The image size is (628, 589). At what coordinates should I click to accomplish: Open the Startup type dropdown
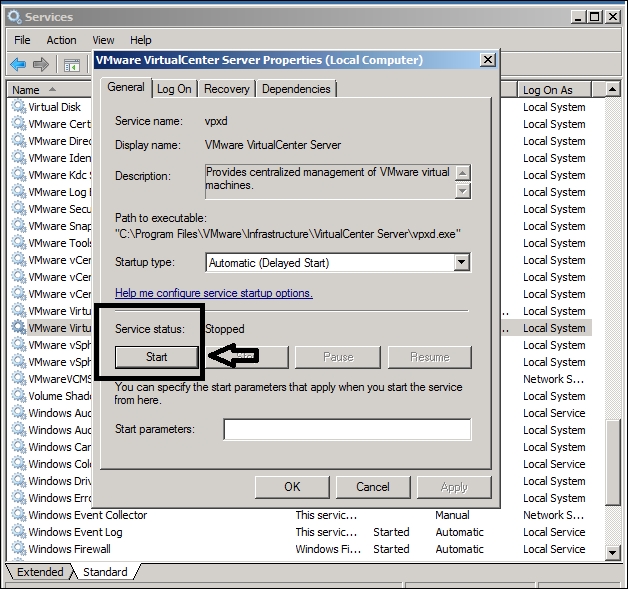point(461,262)
